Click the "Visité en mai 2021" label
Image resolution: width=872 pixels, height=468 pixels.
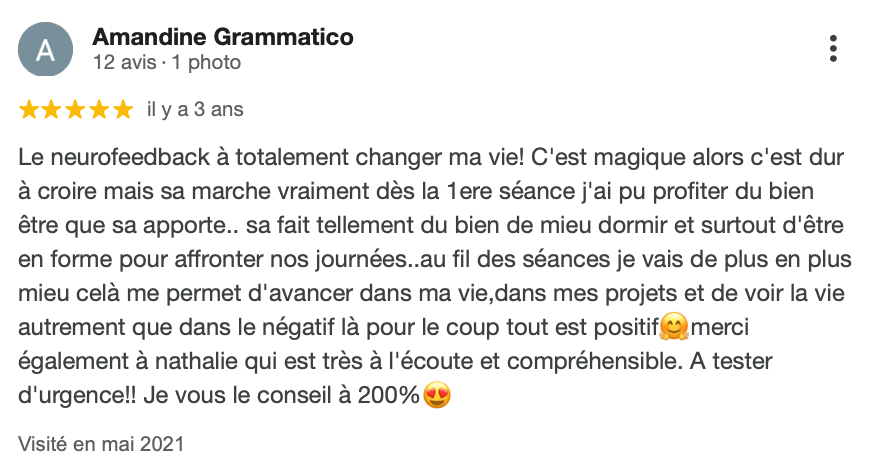pos(101,442)
